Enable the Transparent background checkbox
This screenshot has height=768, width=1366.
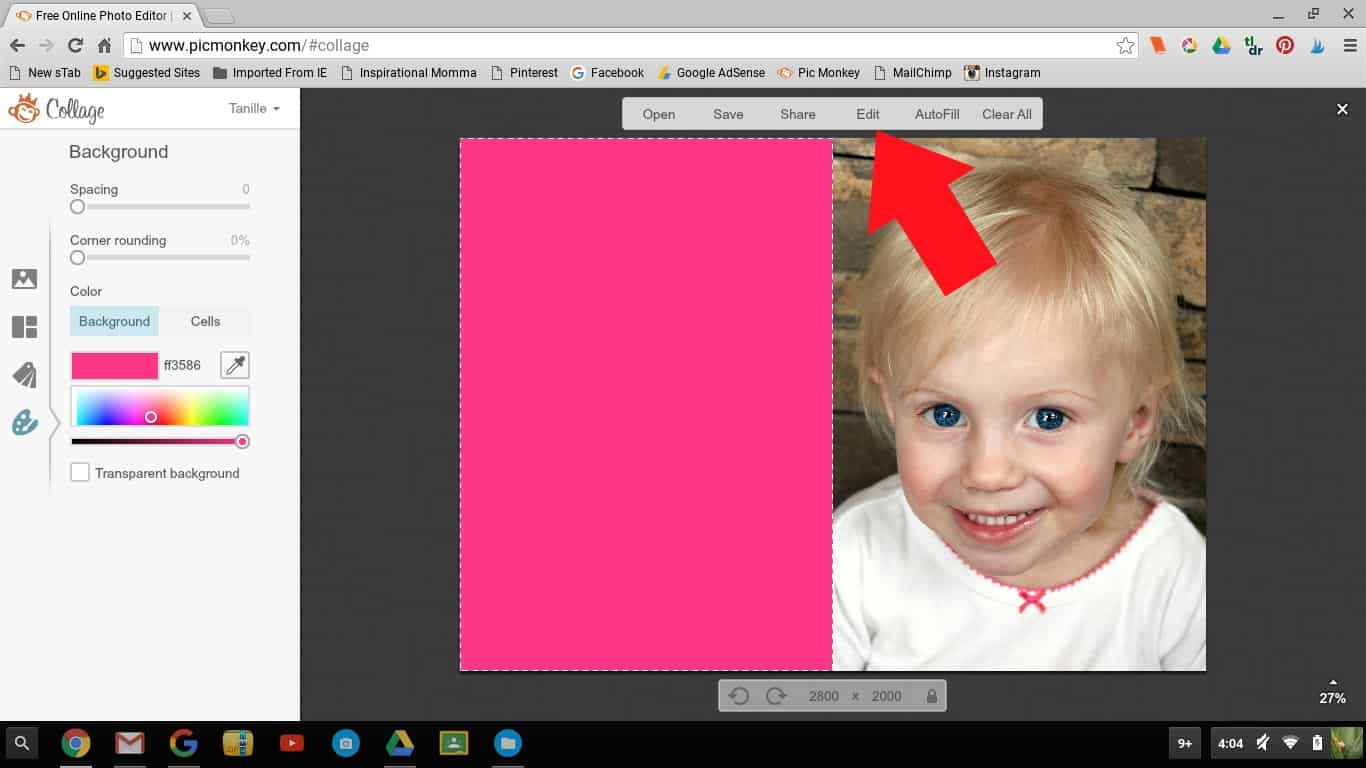80,473
